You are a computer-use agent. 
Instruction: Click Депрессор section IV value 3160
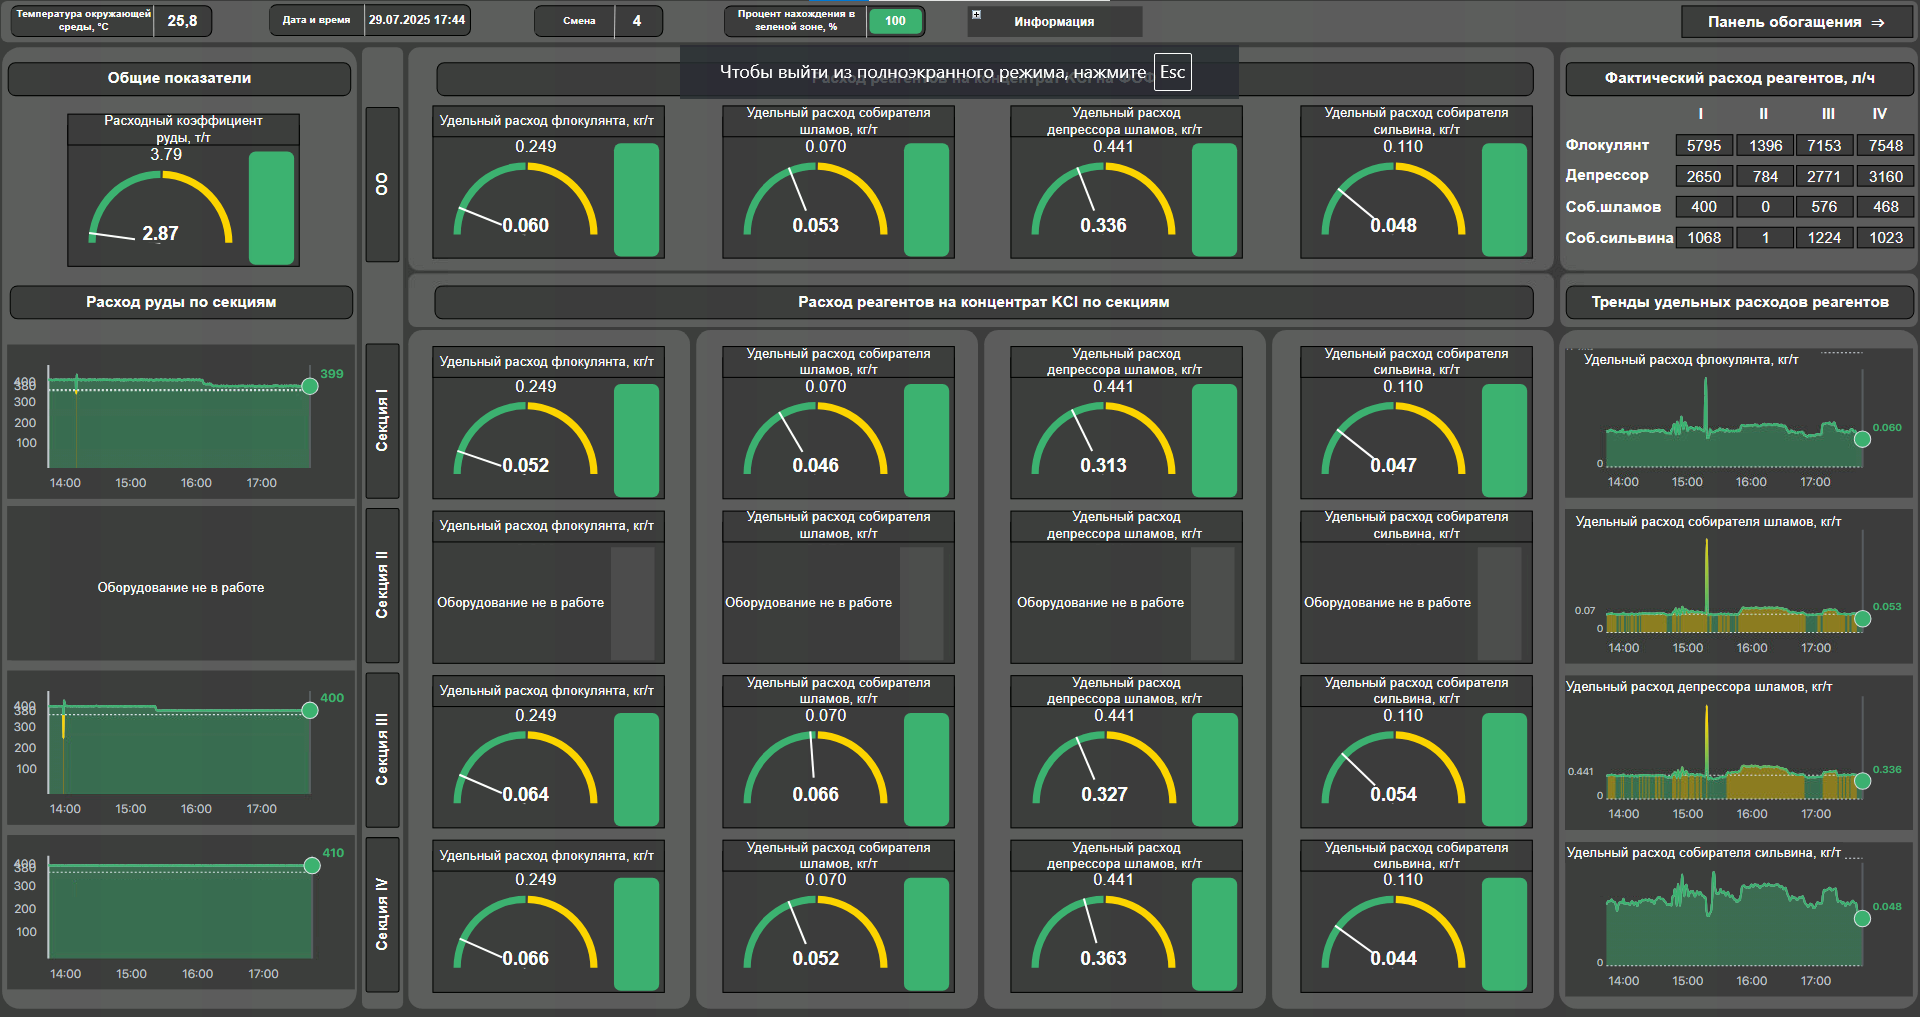click(1886, 176)
